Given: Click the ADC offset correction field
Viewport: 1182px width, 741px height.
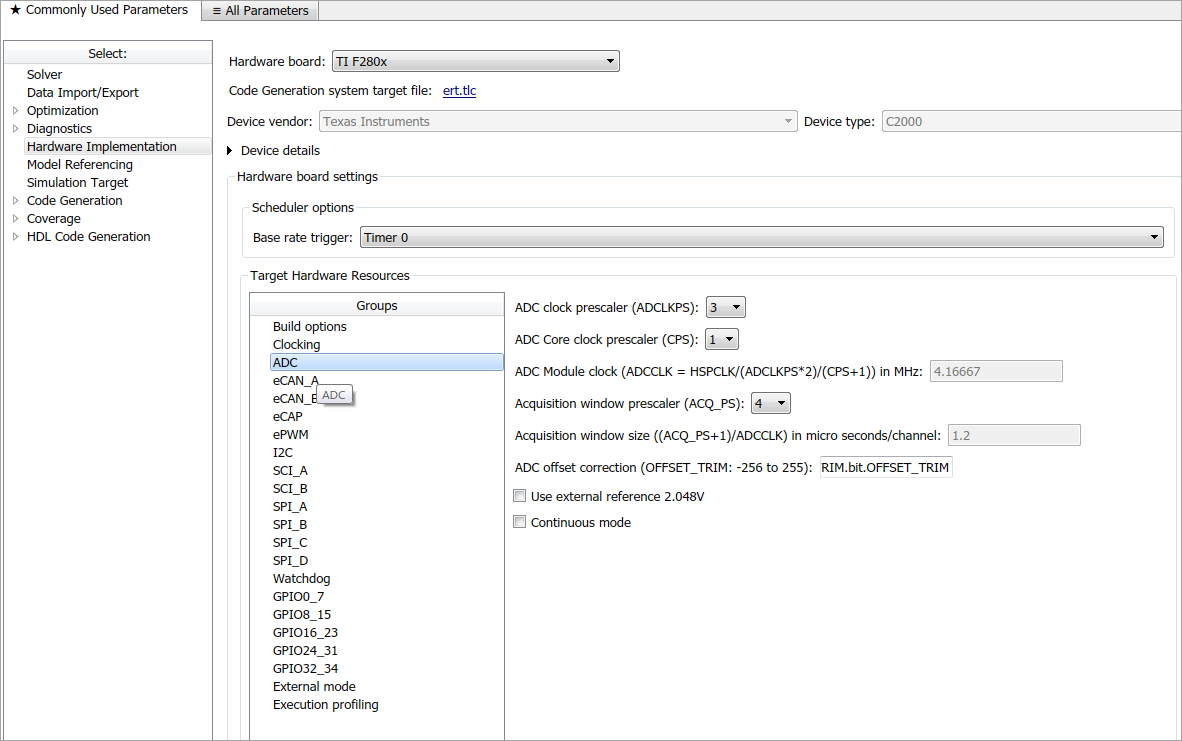Looking at the screenshot, I should click(884, 468).
